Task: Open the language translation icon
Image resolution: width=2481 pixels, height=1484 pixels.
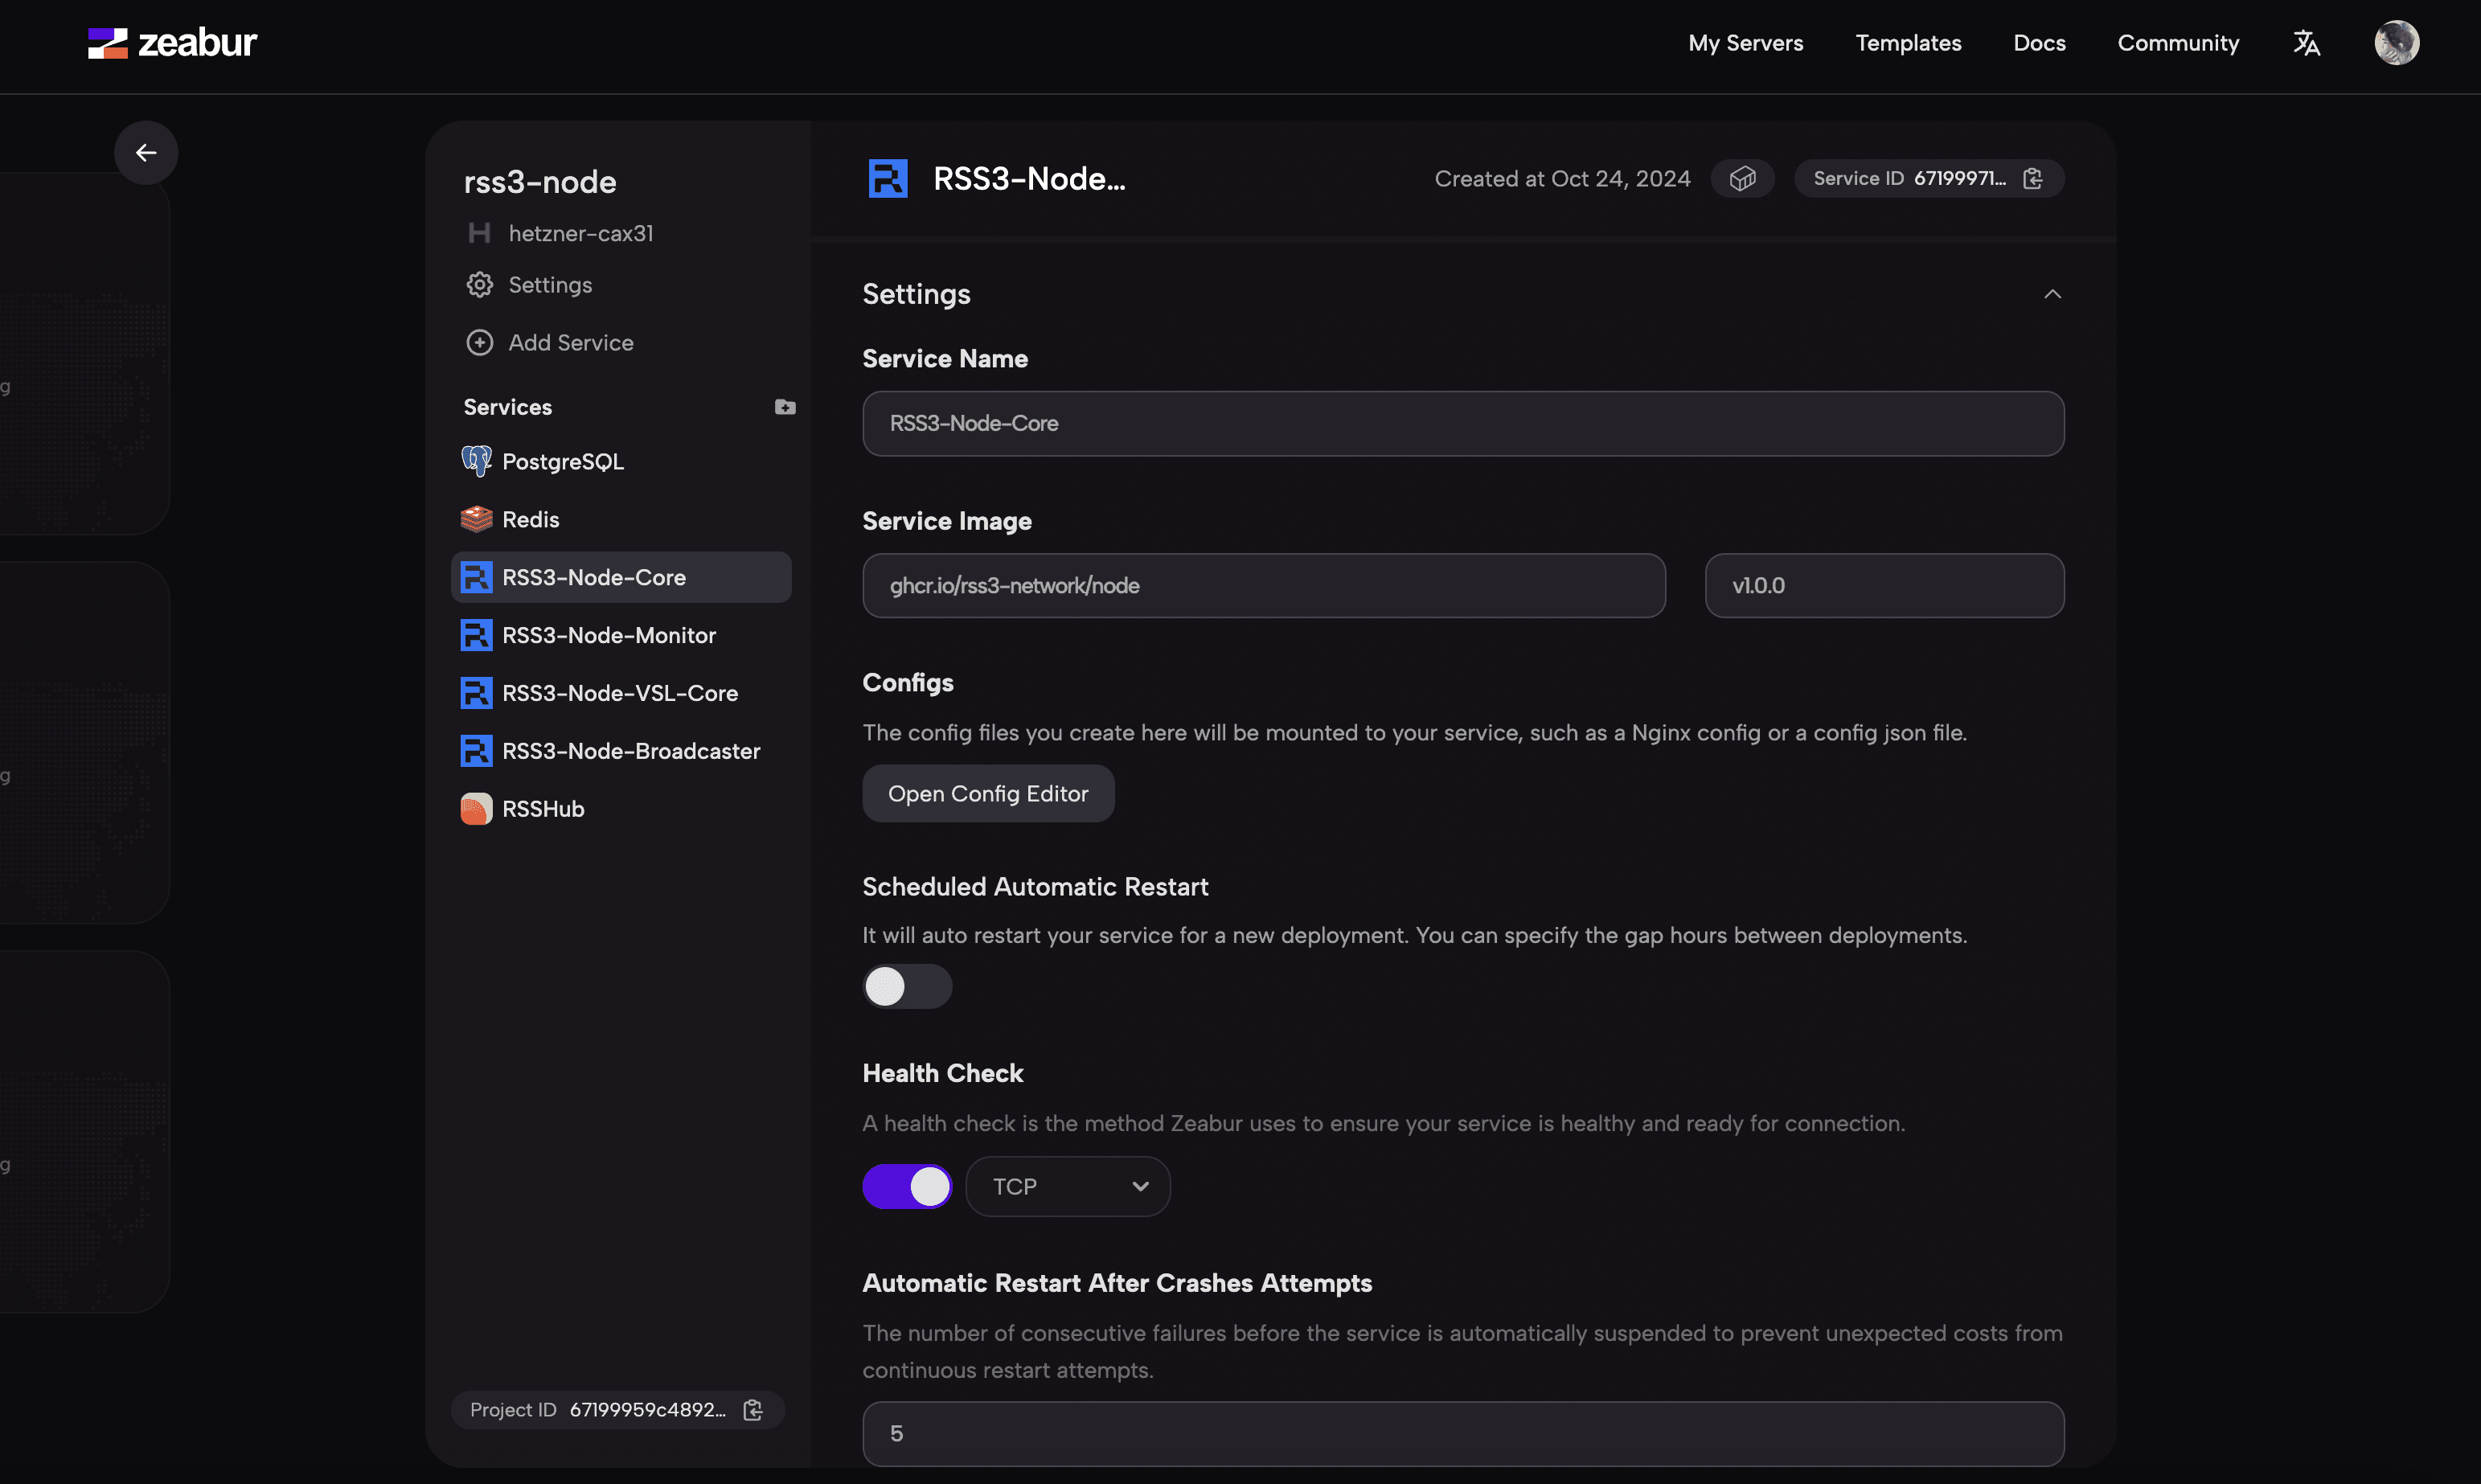Action: pyautogui.click(x=2306, y=43)
